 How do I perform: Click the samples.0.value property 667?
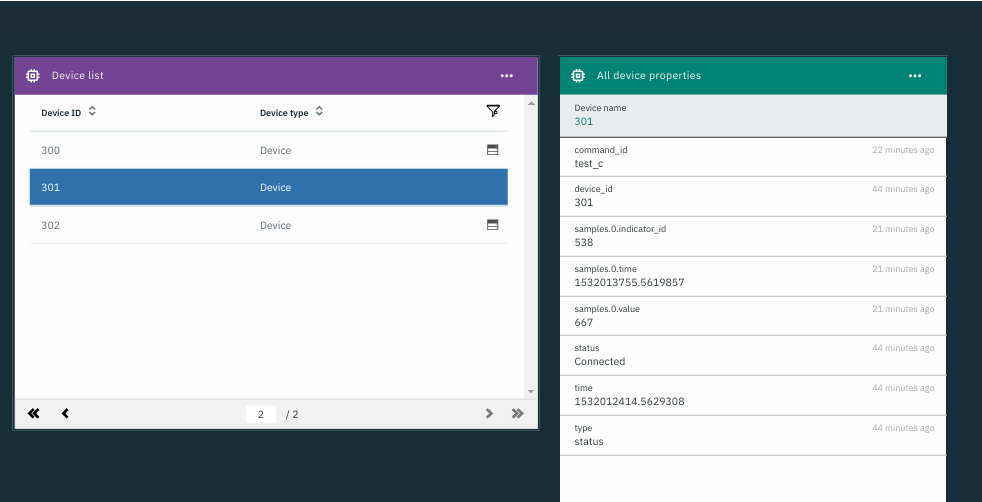pos(584,322)
